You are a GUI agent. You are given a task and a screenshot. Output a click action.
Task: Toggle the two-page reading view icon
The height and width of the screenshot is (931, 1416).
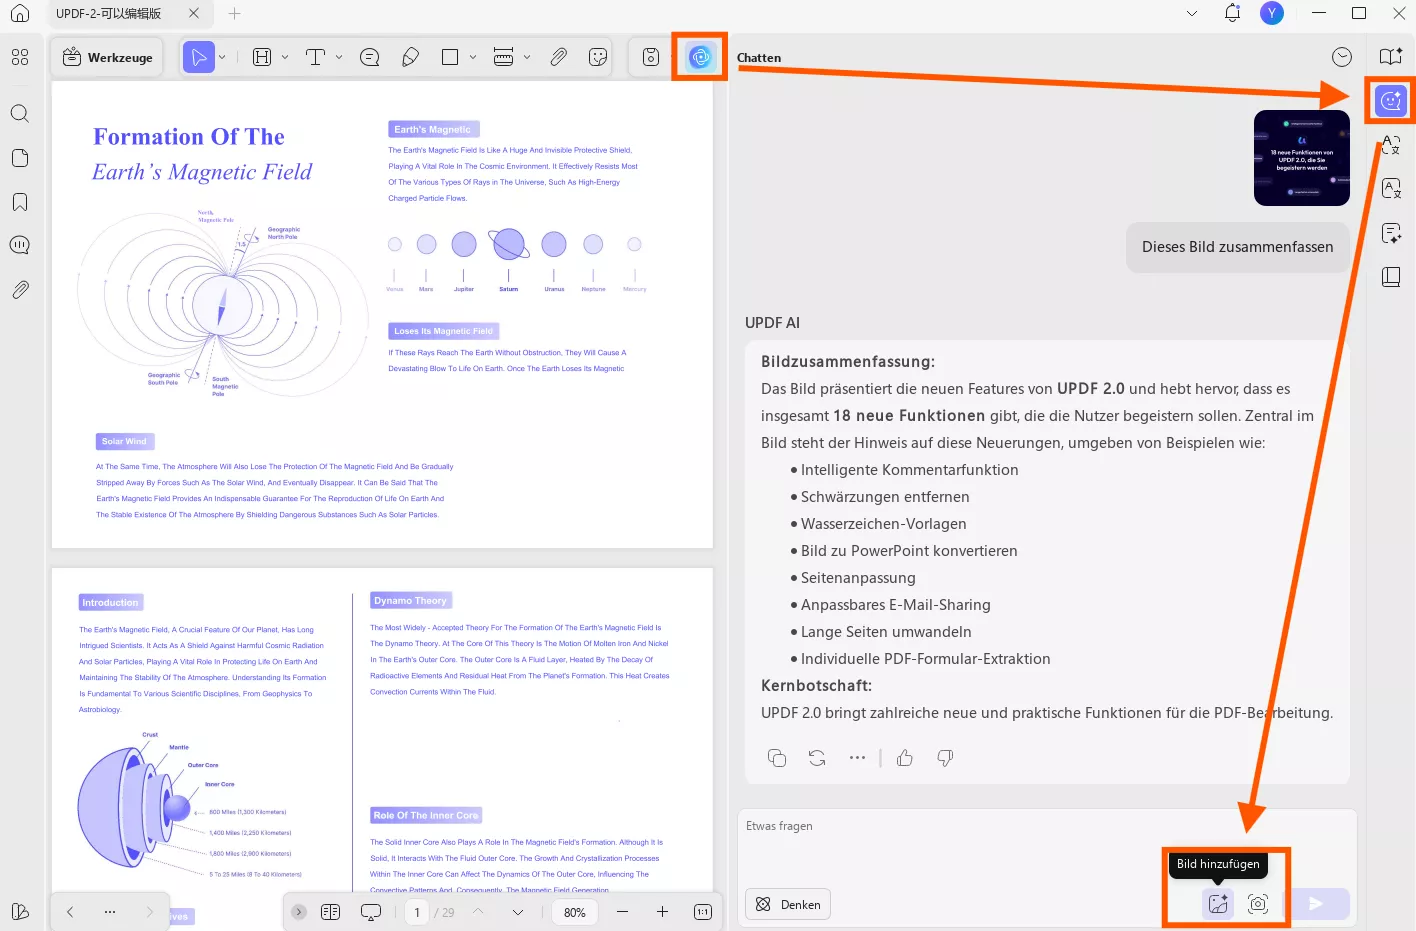(331, 912)
